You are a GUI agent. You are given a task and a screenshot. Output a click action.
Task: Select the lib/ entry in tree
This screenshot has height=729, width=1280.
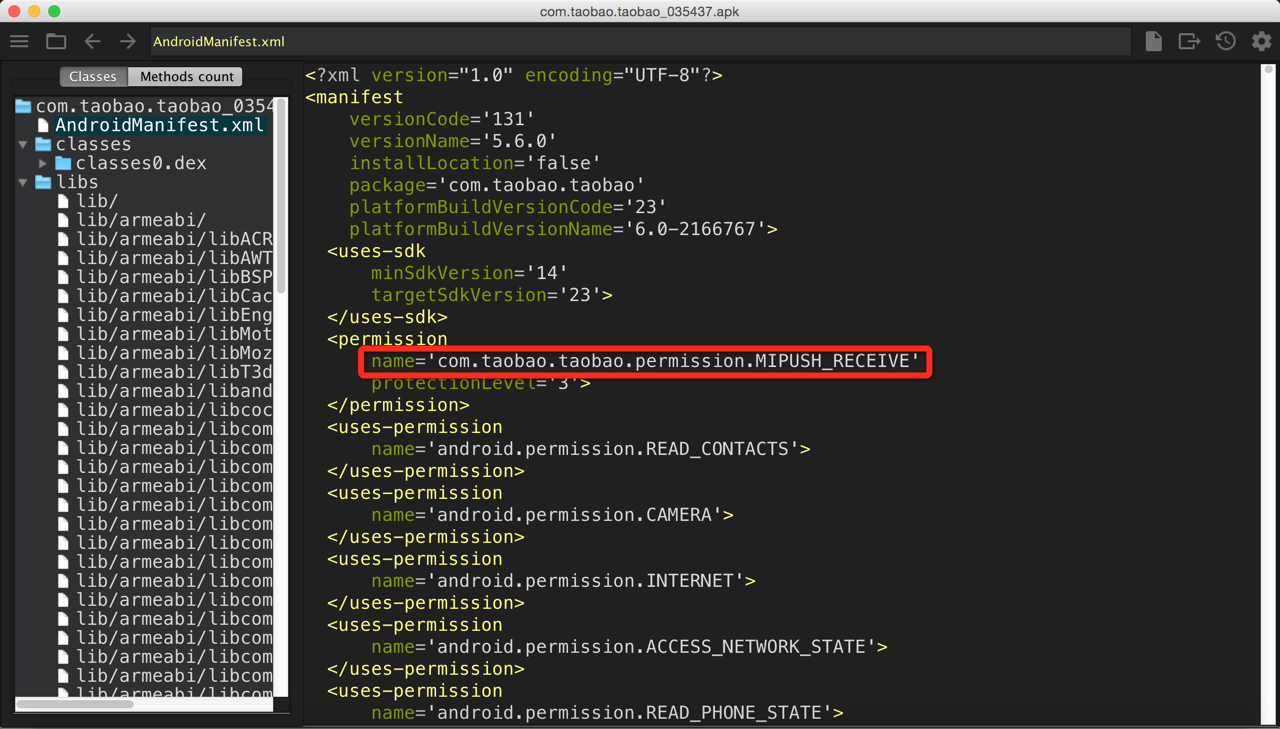(x=87, y=201)
